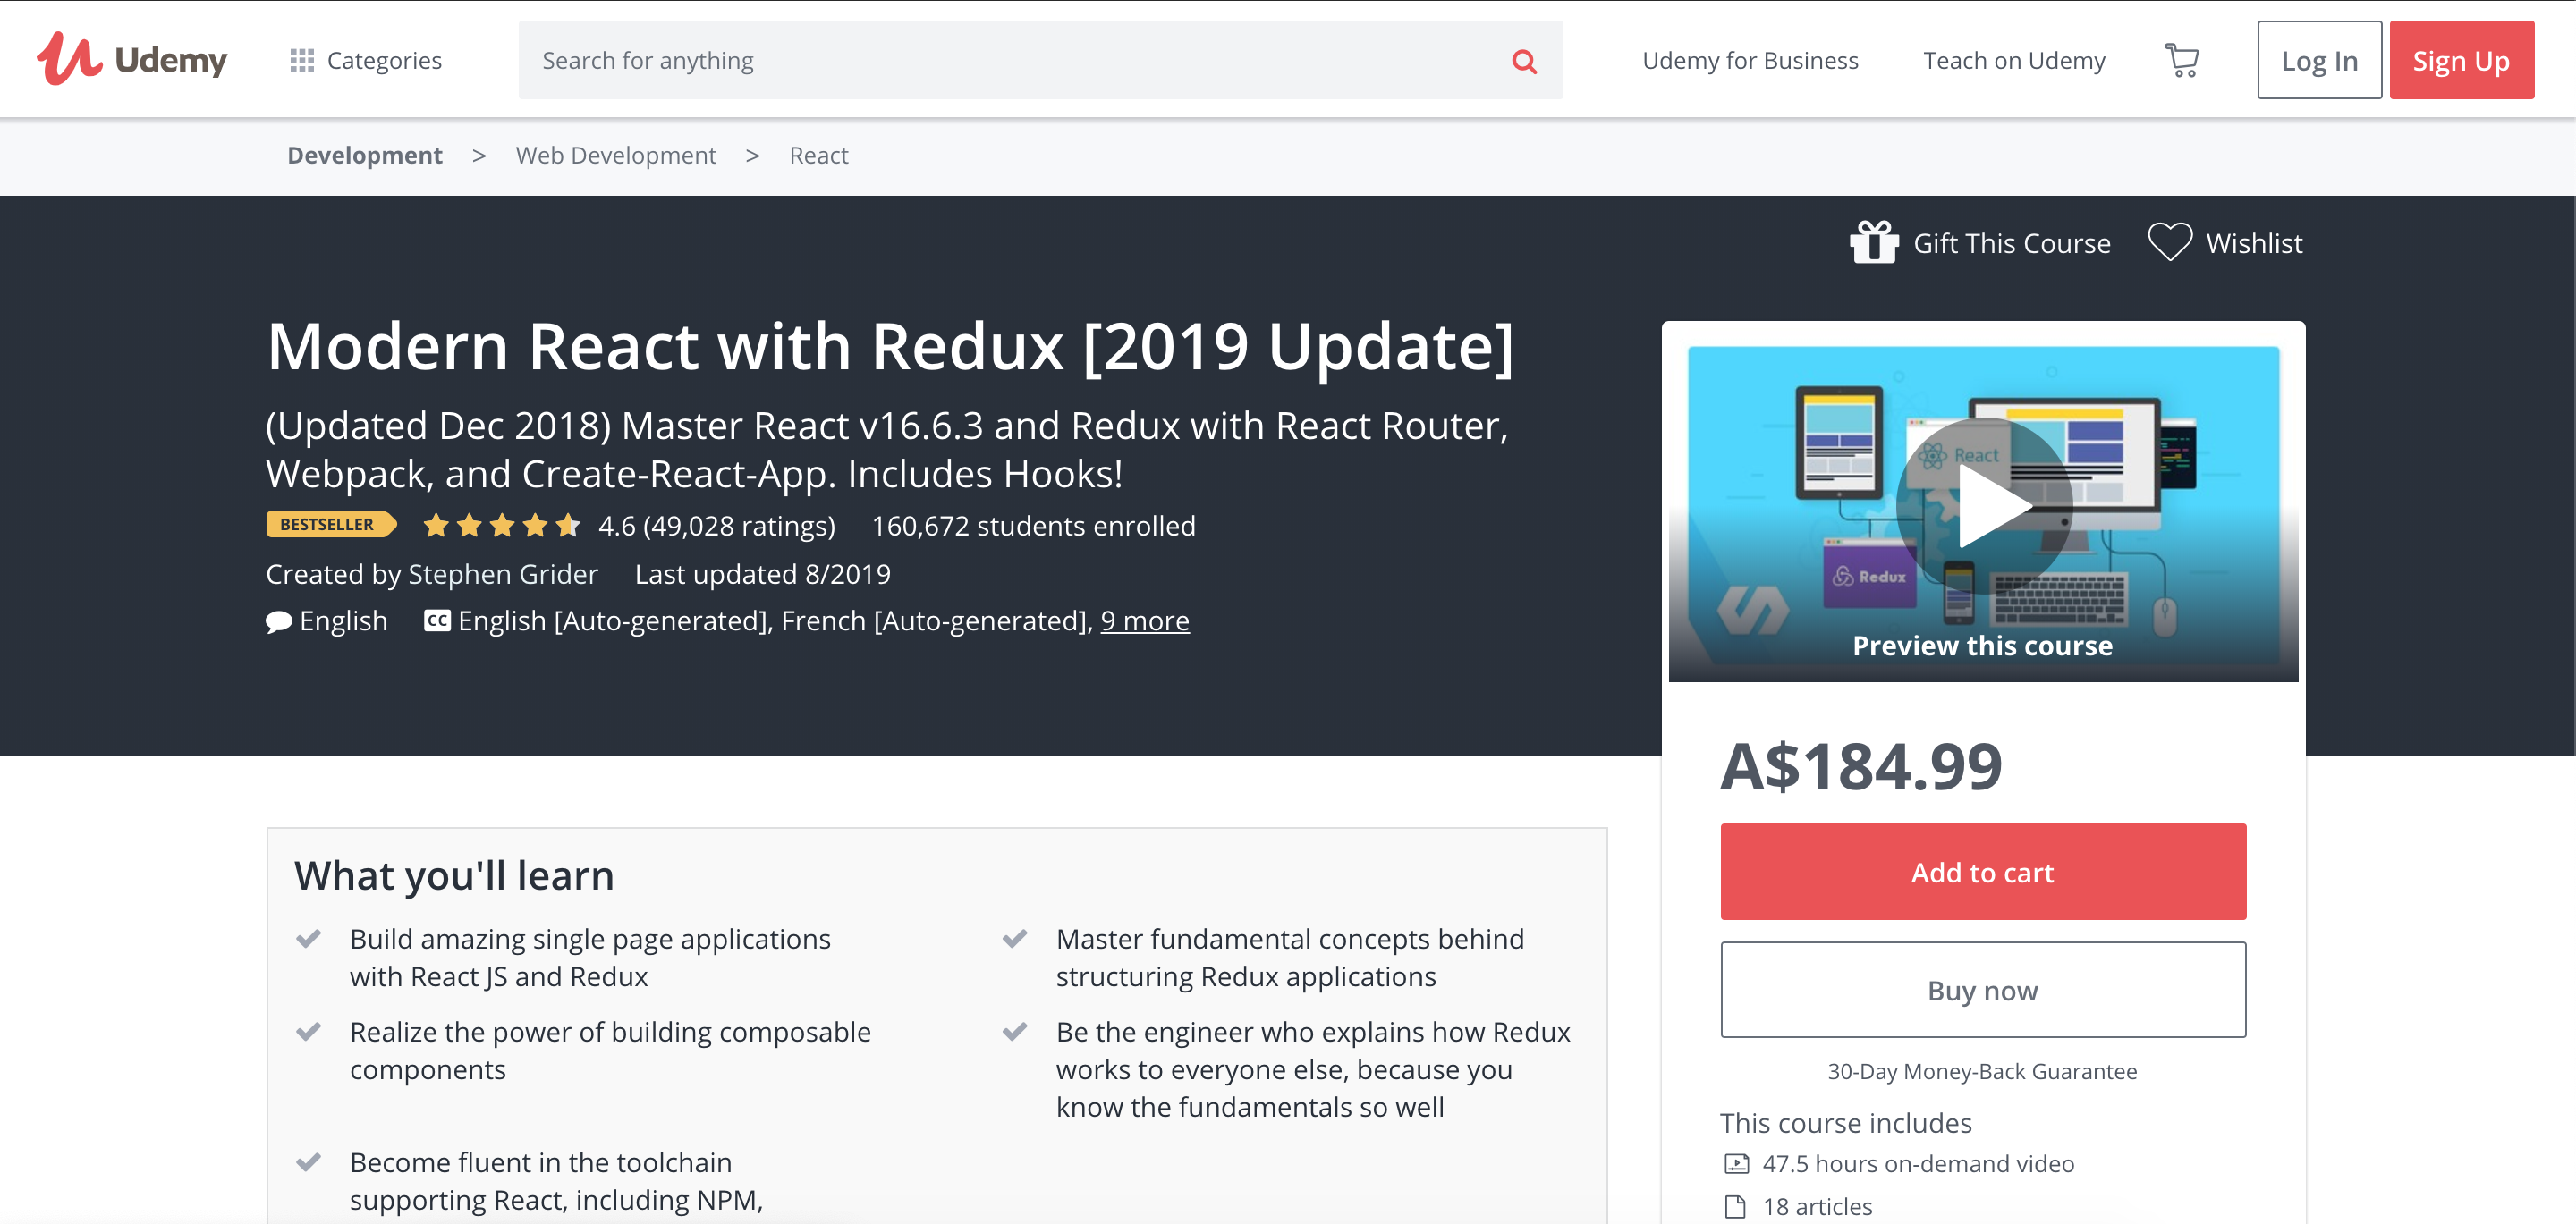Viewport: 2576px width, 1224px height.
Task: Click the gift box icon
Action: coord(1873,243)
